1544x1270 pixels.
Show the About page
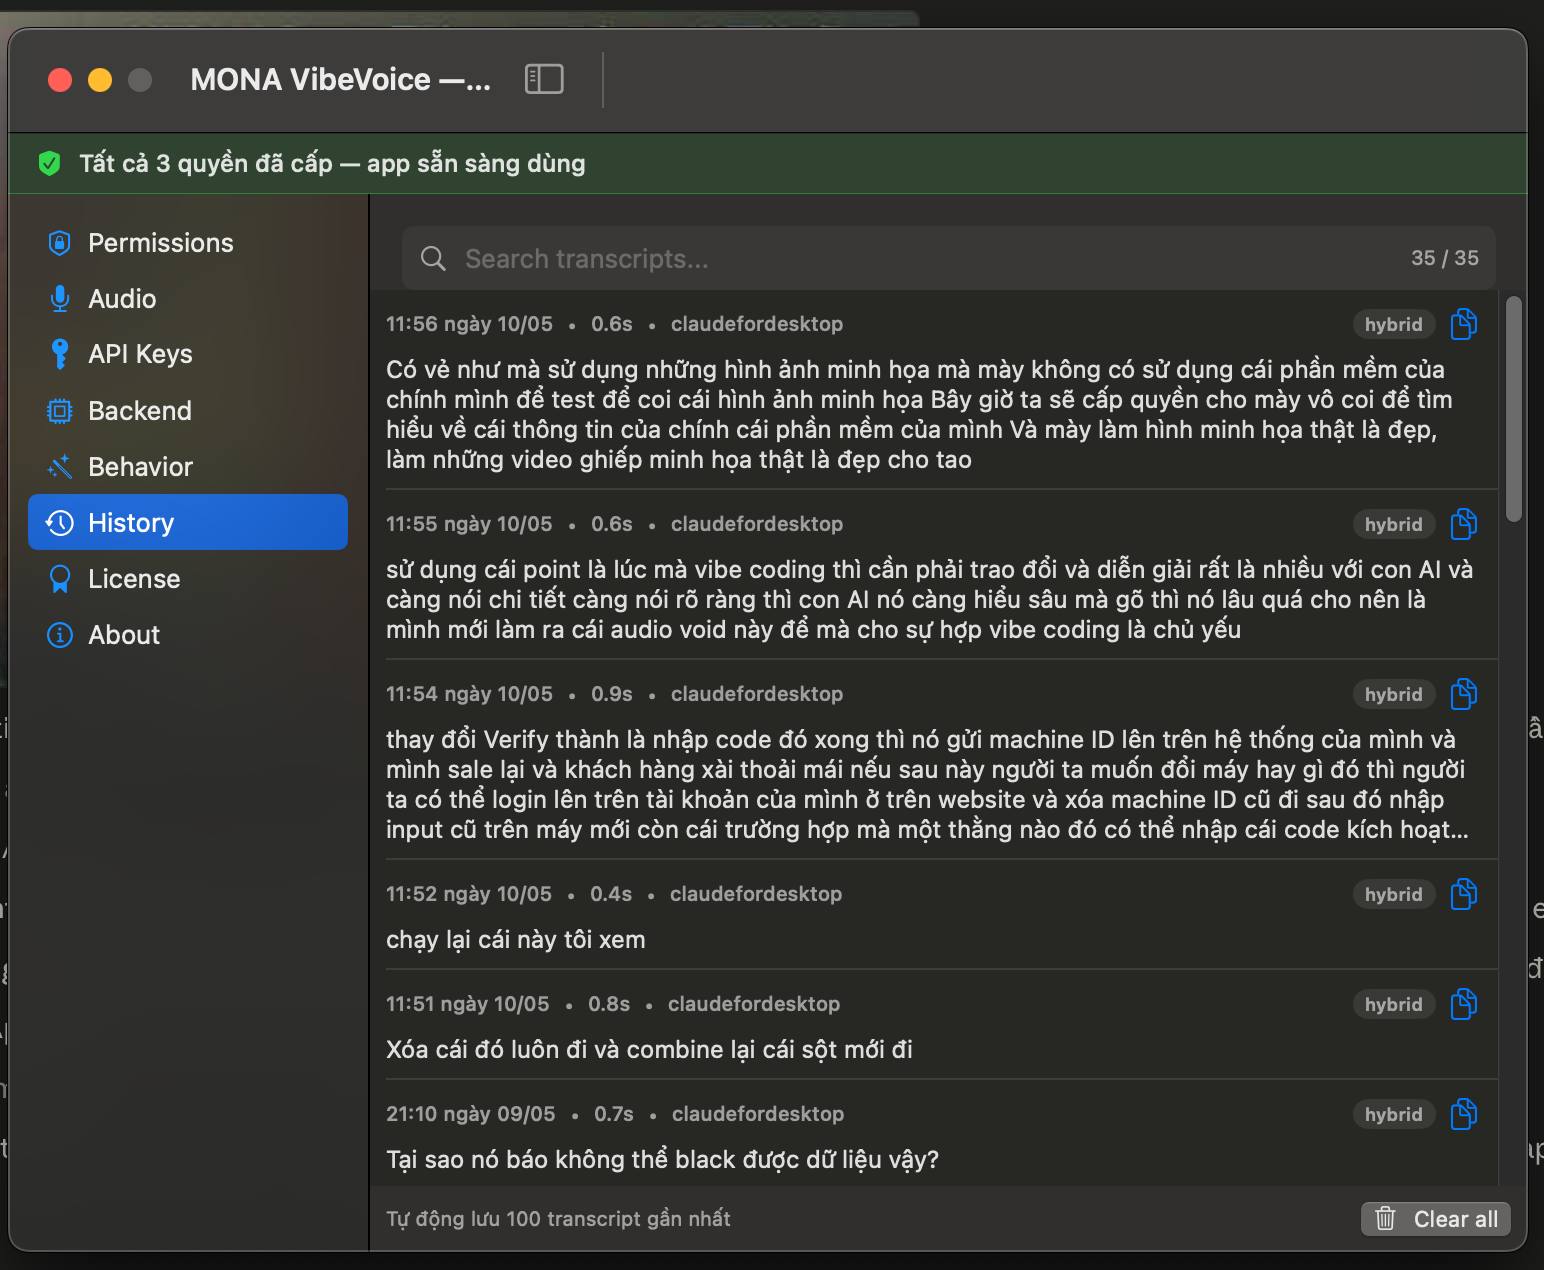click(x=188, y=635)
